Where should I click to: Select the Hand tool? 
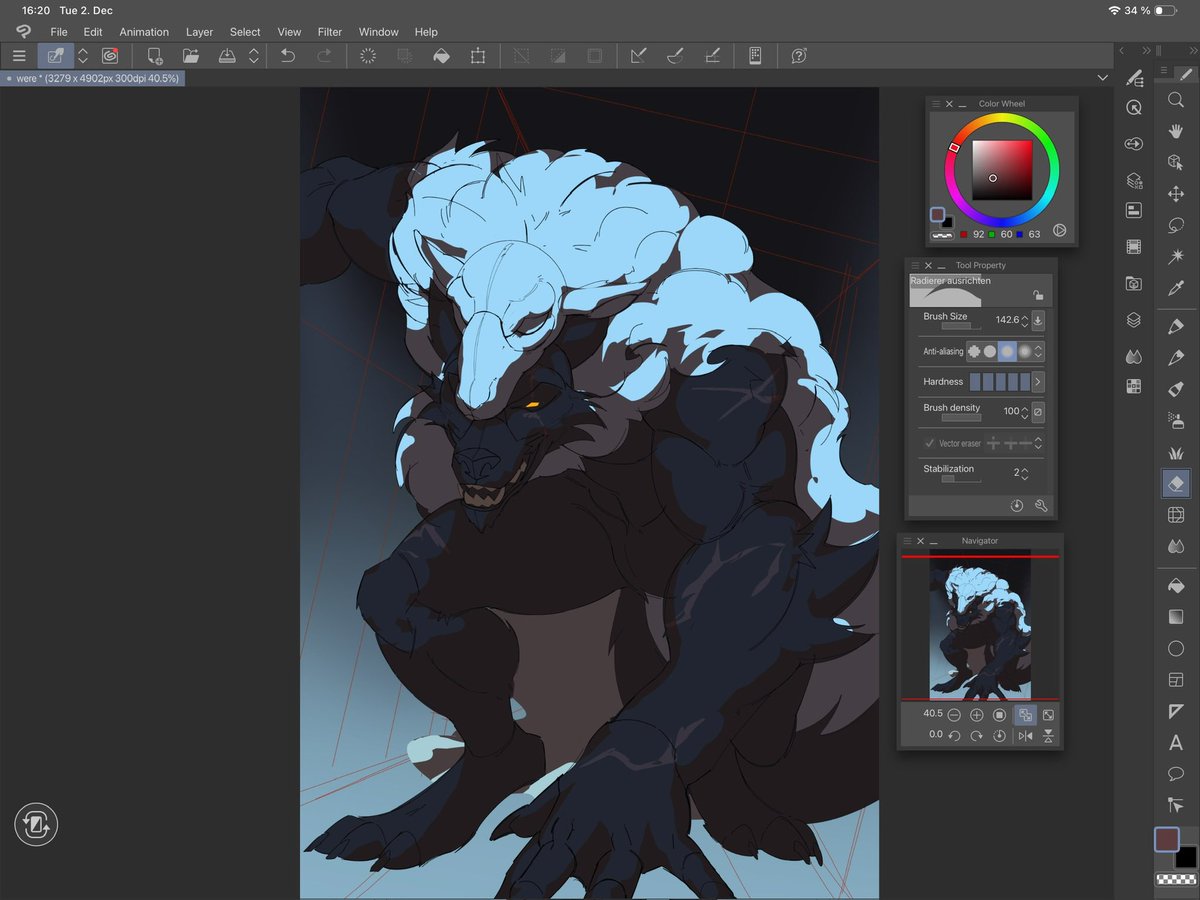tap(1175, 131)
